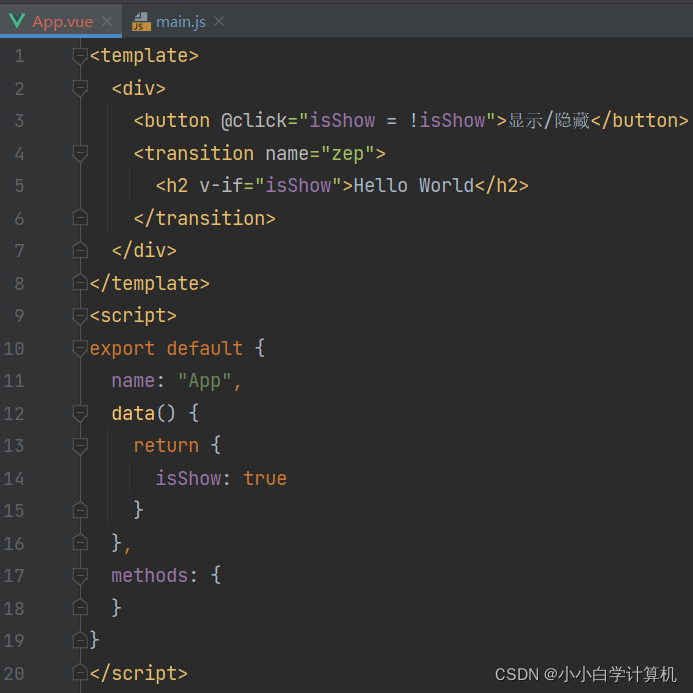This screenshot has width=693, height=693.
Task: Collapse the transition block on line 4
Action: click(80, 154)
